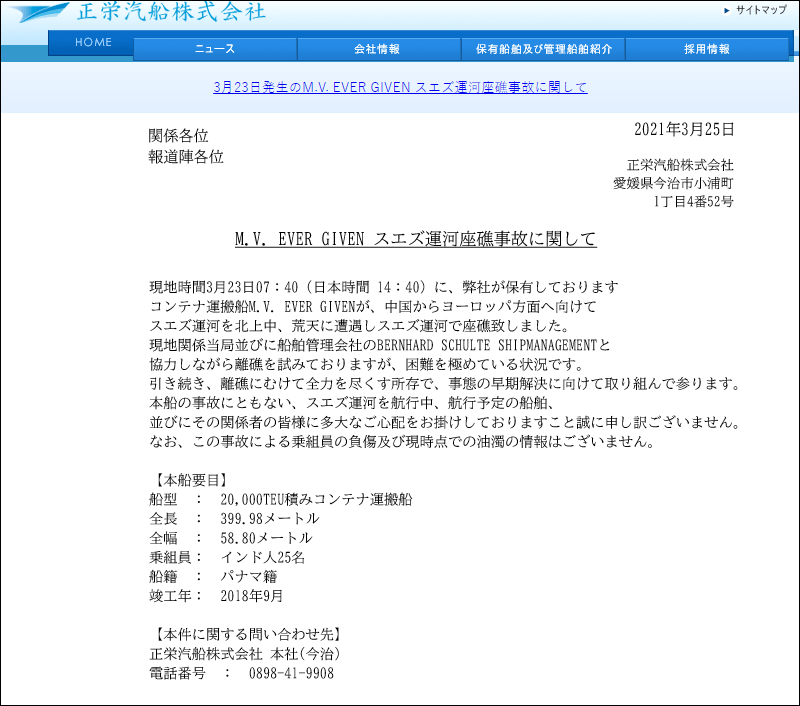This screenshot has width=800, height=706.
Task: Click the 20,000TEU積みコンテナ運搬船 value
Action: pyautogui.click(x=316, y=499)
